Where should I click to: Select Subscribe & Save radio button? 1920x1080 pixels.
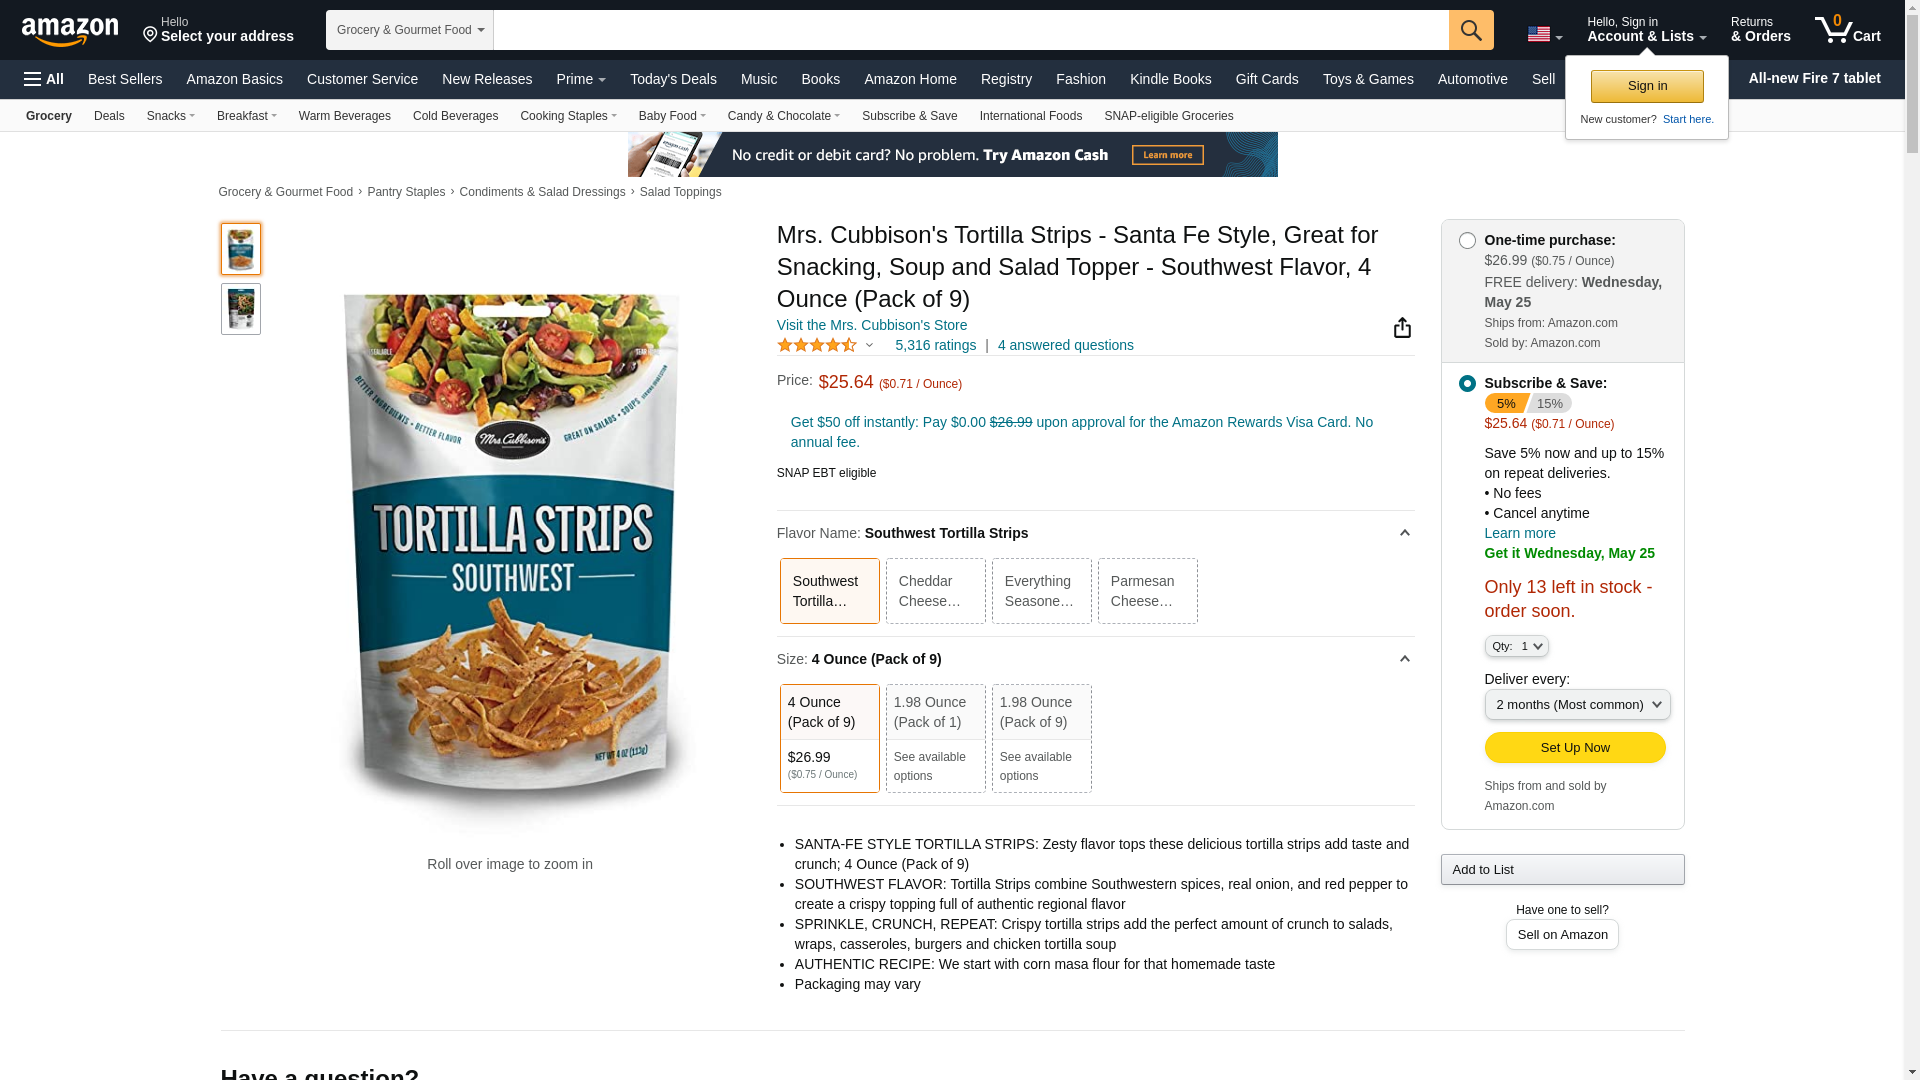[1467, 384]
